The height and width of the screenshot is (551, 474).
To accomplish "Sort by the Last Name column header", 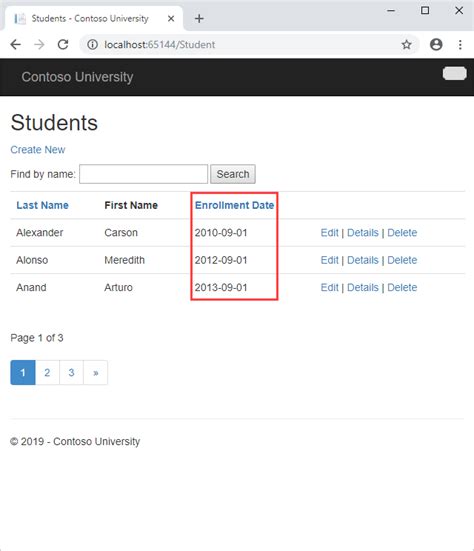I will pyautogui.click(x=43, y=205).
